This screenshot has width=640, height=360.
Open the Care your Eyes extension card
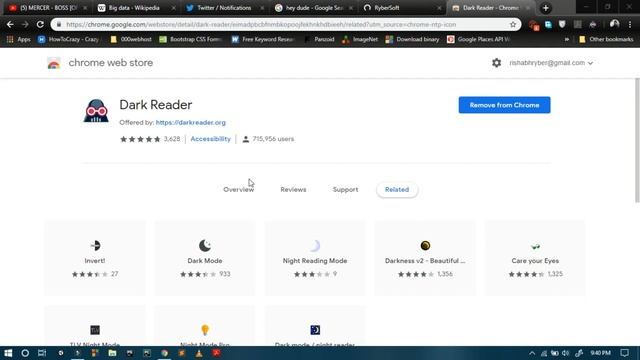point(535,258)
